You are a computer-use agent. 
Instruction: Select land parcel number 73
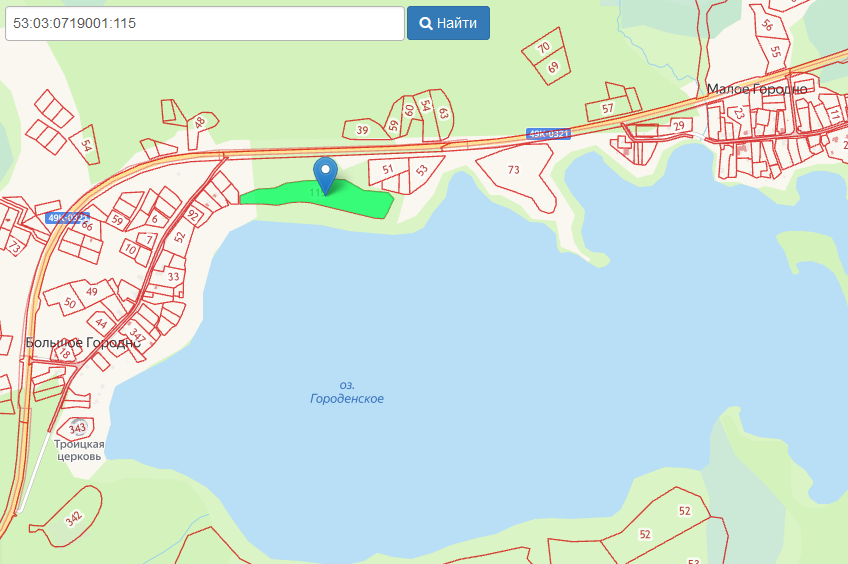pos(514,172)
